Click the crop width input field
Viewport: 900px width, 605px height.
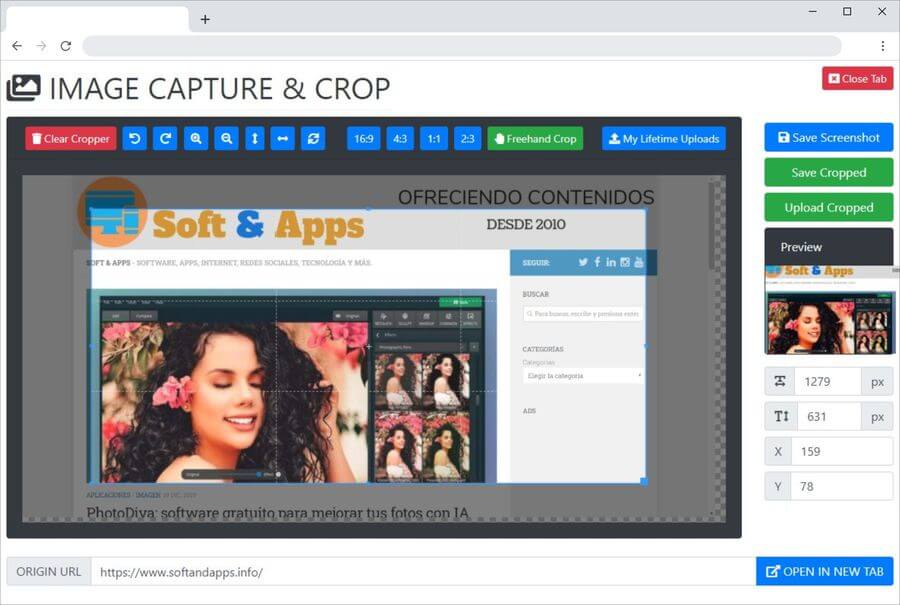pos(827,382)
